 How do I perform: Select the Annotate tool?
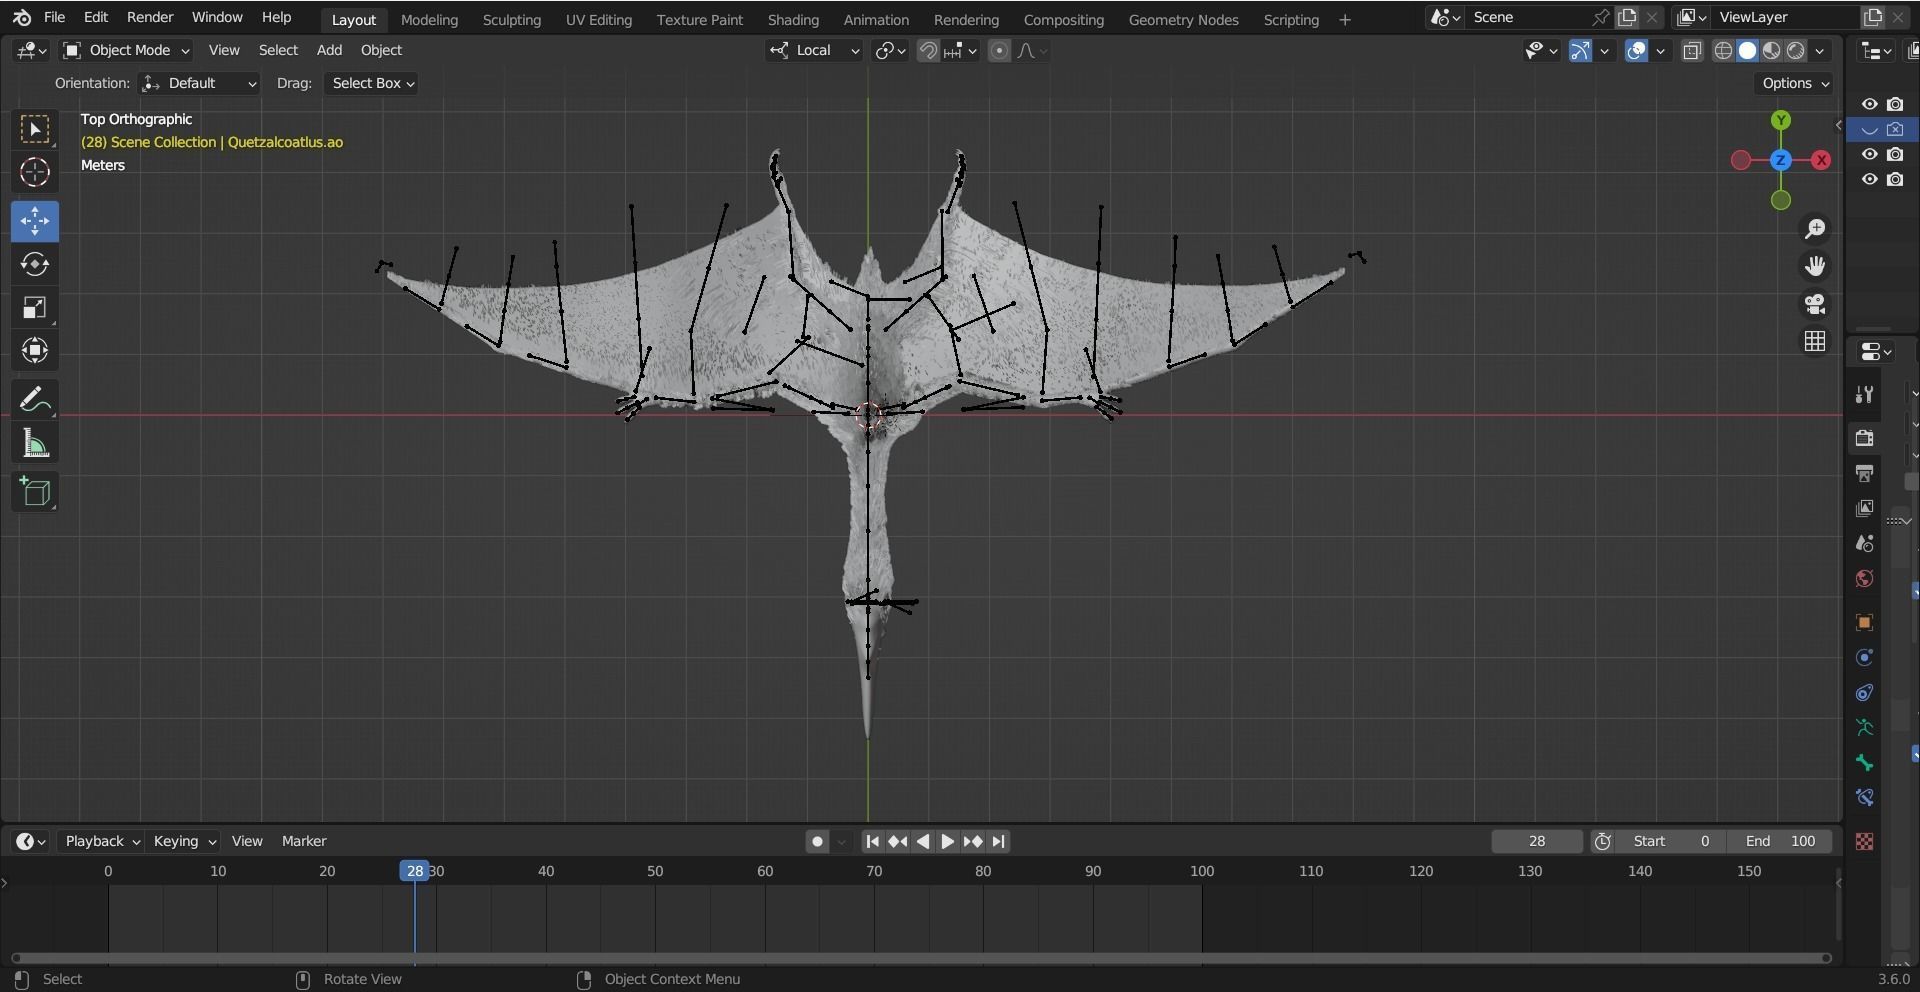pos(35,400)
